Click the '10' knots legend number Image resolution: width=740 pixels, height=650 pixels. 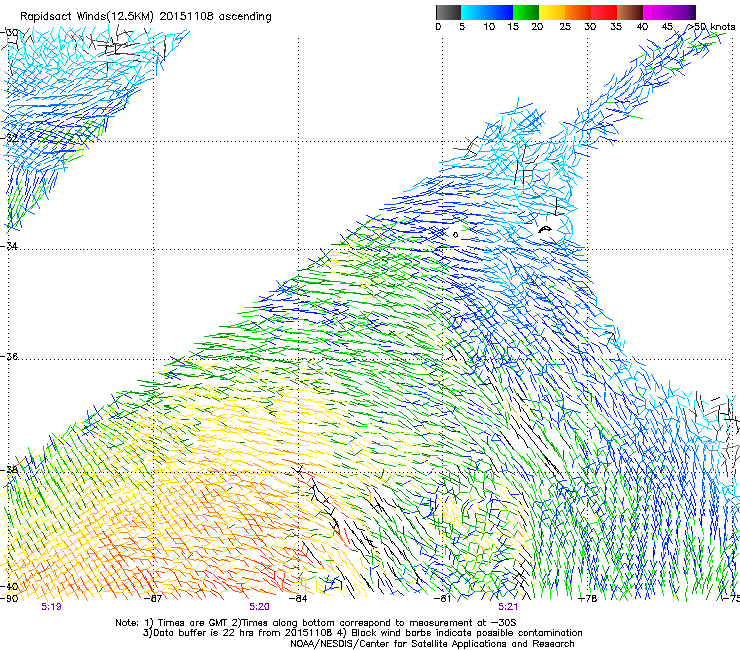[x=489, y=27]
